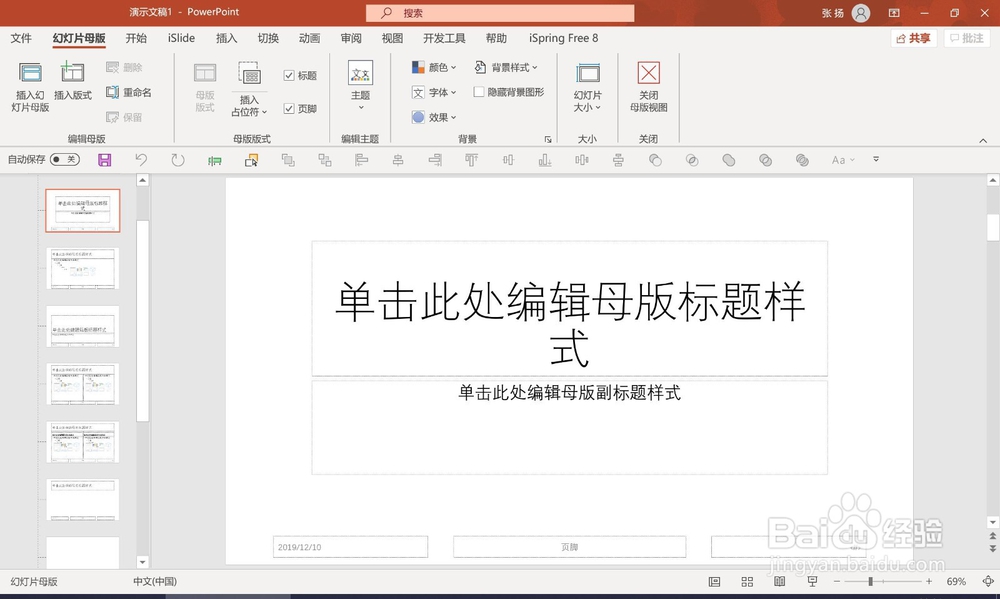1000x599 pixels.
Task: Switch to Slide Sorter view icon
Action: point(747,582)
